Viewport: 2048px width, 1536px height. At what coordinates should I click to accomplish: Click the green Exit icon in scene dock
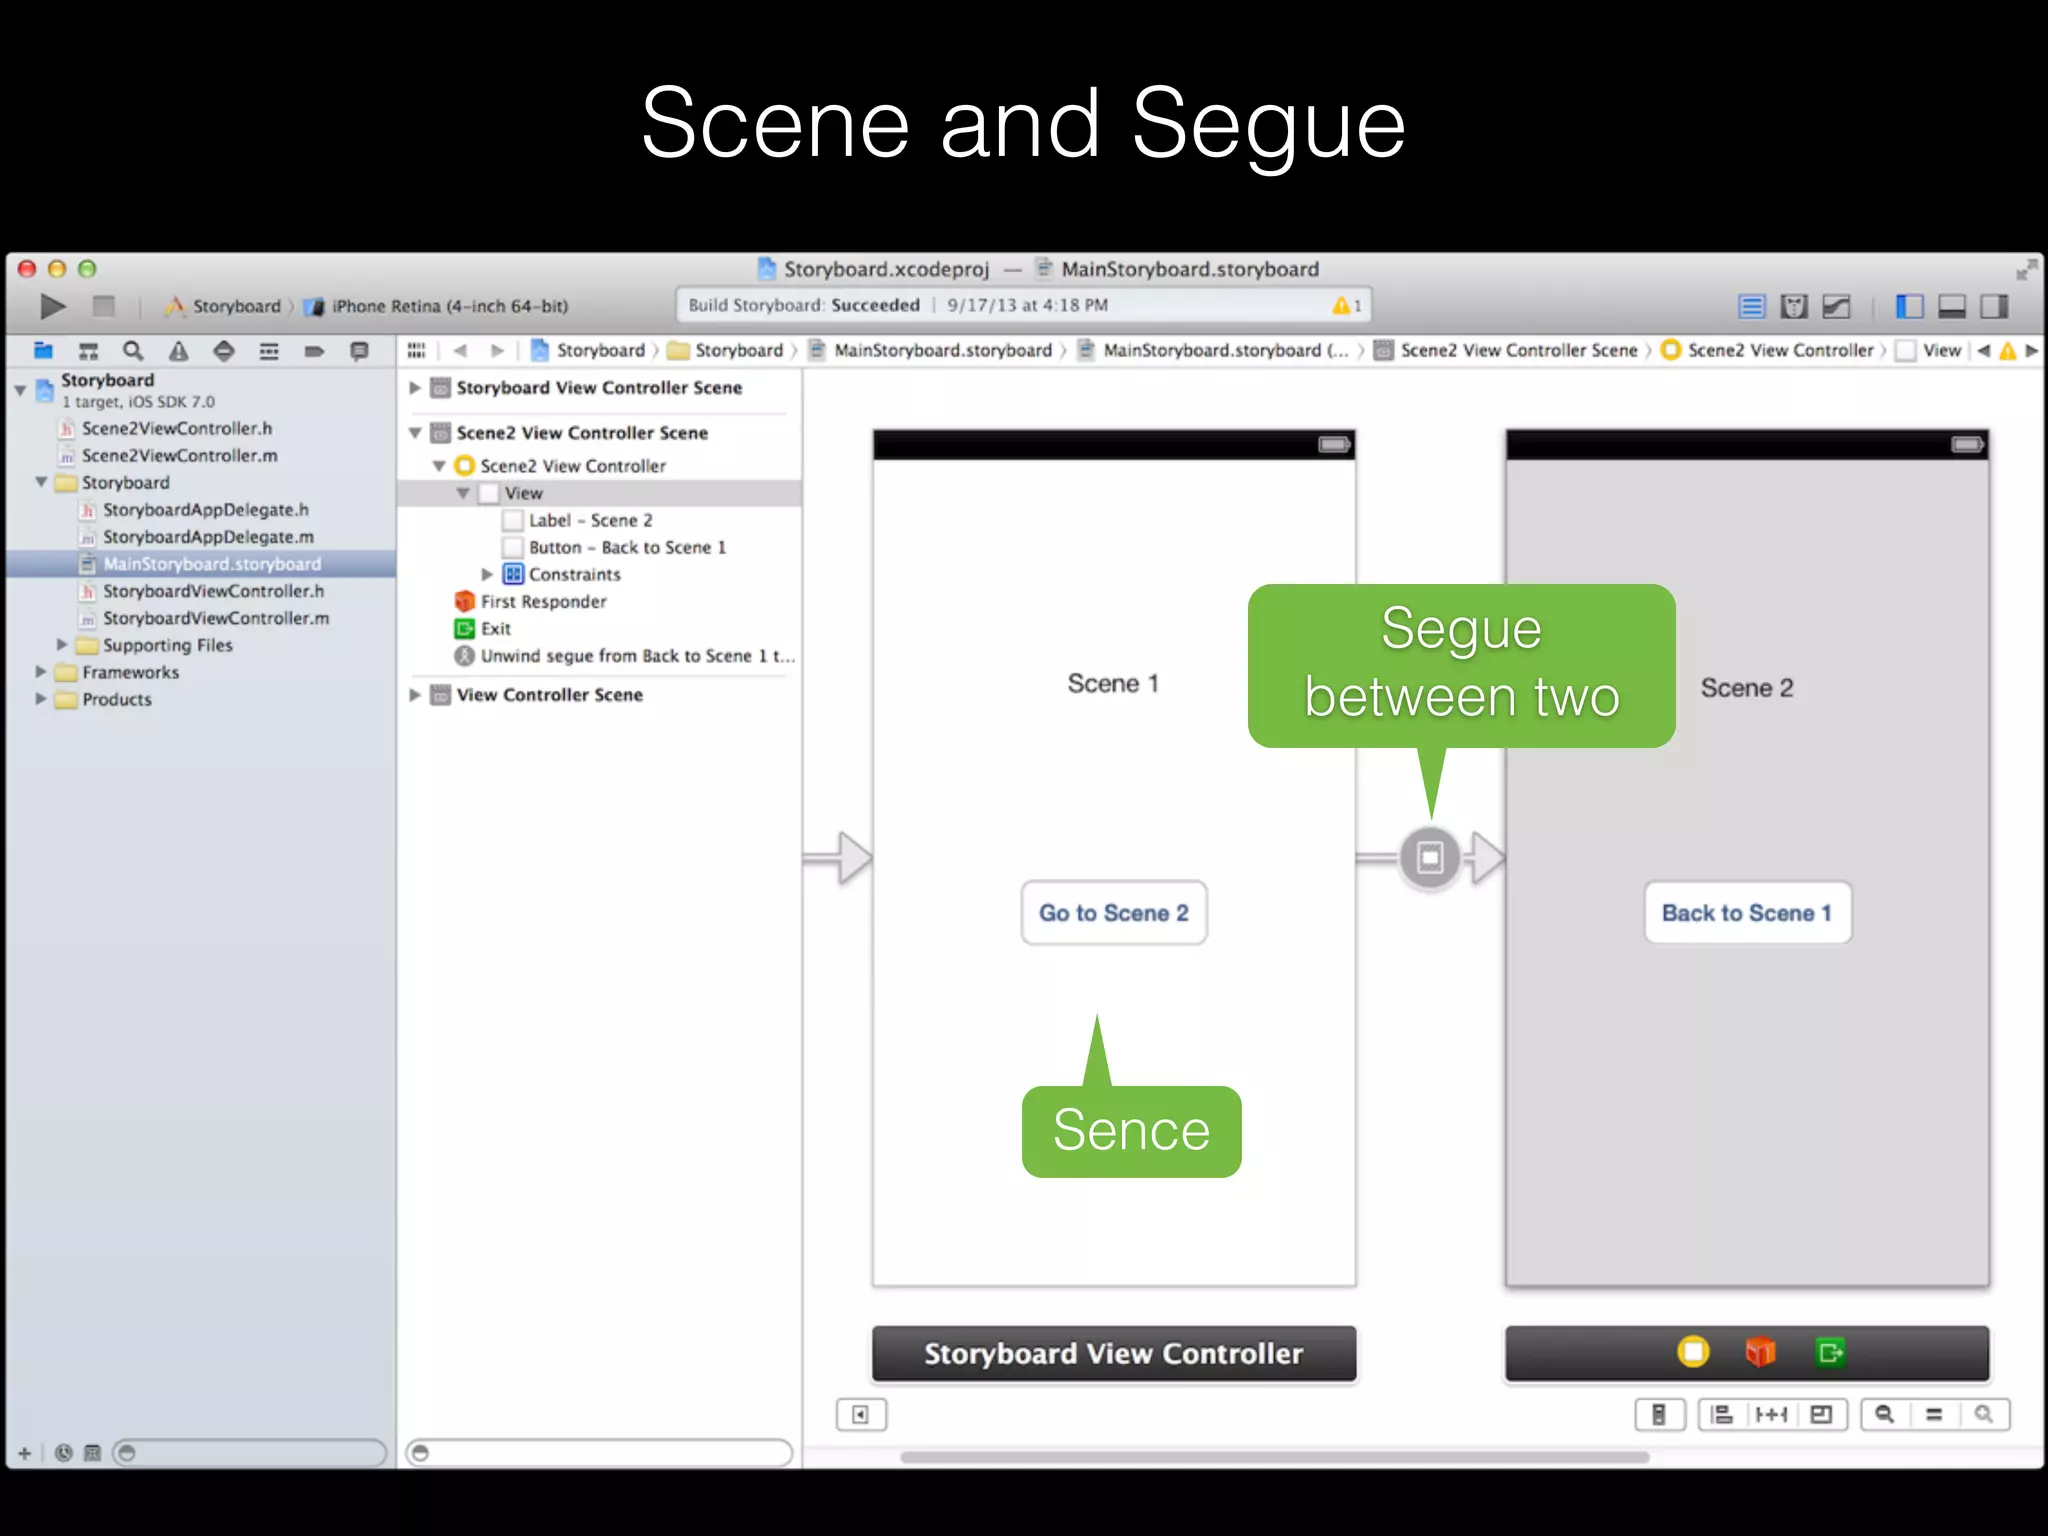(x=1829, y=1352)
